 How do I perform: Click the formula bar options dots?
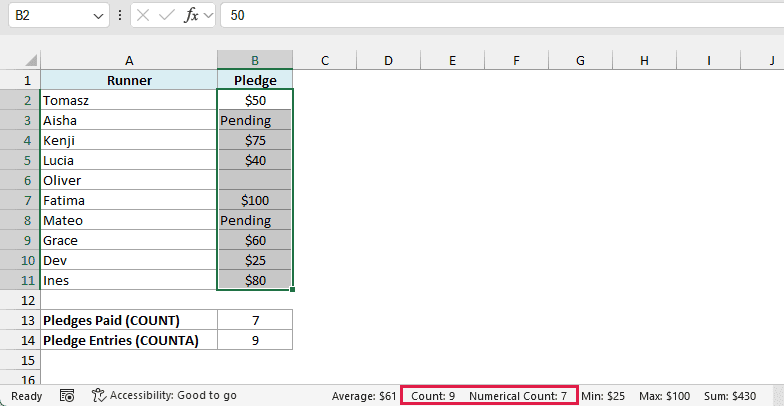pos(120,16)
